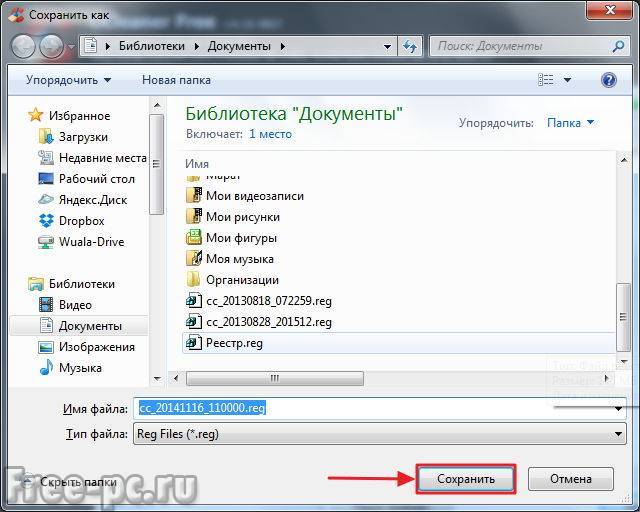Click the 1 место link
This screenshot has width=640, height=512.
pyautogui.click(x=270, y=134)
